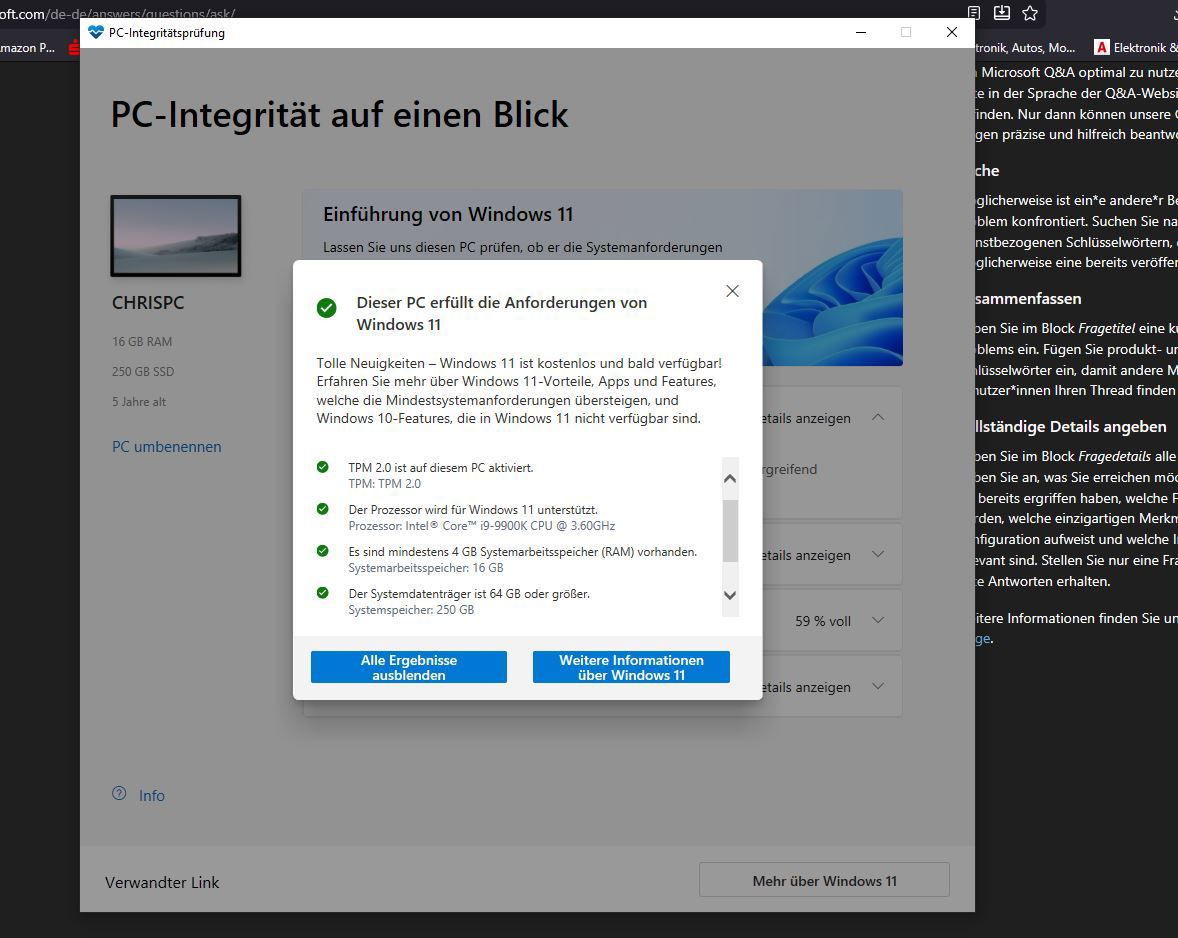Viewport: 1178px width, 938px height.
Task: Click '16 GB RAM' in sidebar
Action: click(142, 342)
